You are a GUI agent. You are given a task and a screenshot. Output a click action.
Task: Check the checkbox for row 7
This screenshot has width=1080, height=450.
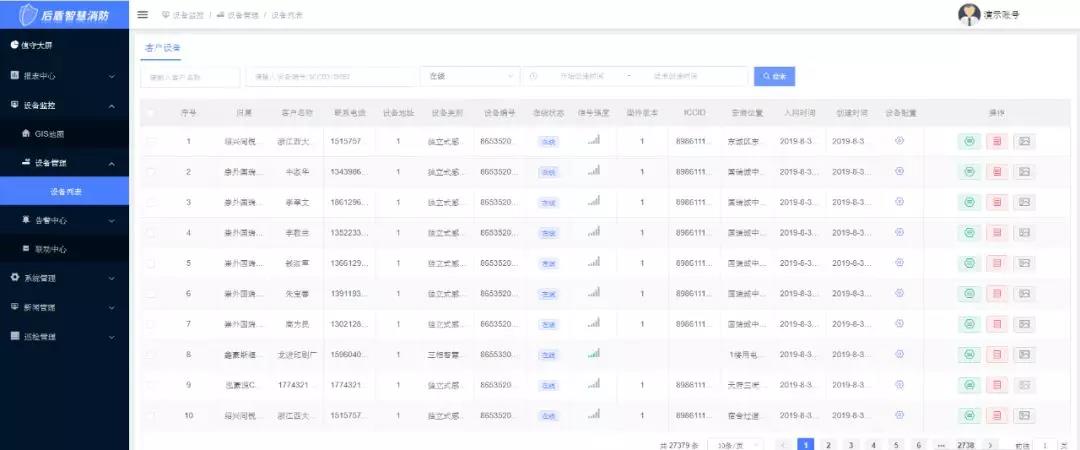[151, 324]
